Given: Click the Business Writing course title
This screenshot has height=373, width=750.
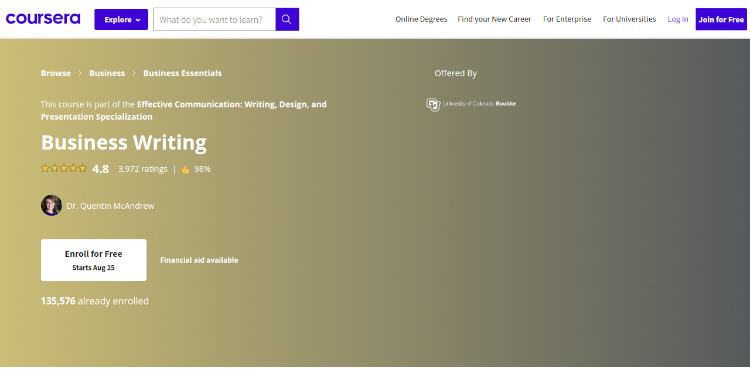Looking at the screenshot, I should point(124,143).
